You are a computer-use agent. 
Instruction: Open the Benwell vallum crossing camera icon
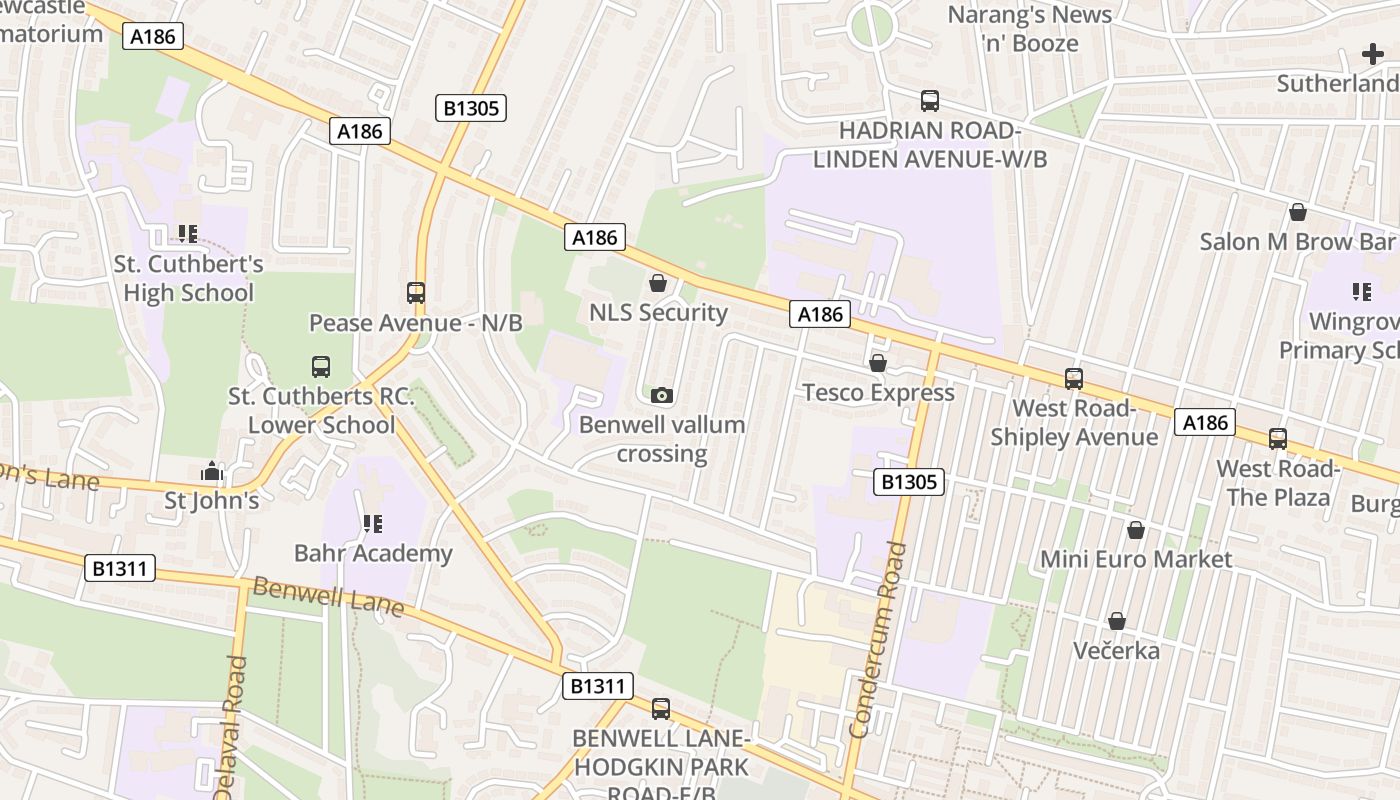(x=661, y=395)
